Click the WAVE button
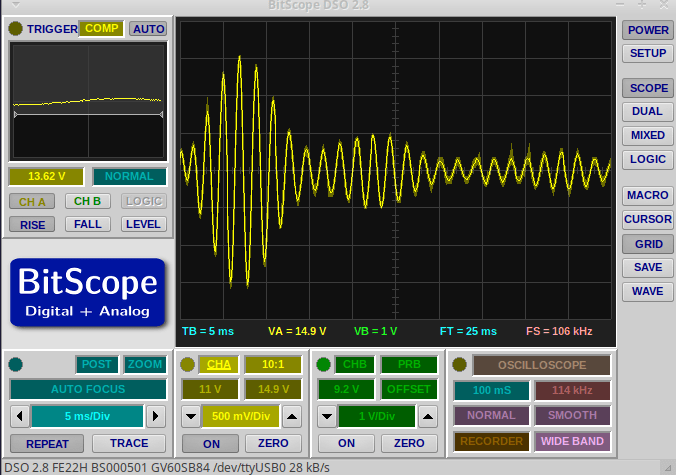676x475 pixels. pyautogui.click(x=648, y=292)
